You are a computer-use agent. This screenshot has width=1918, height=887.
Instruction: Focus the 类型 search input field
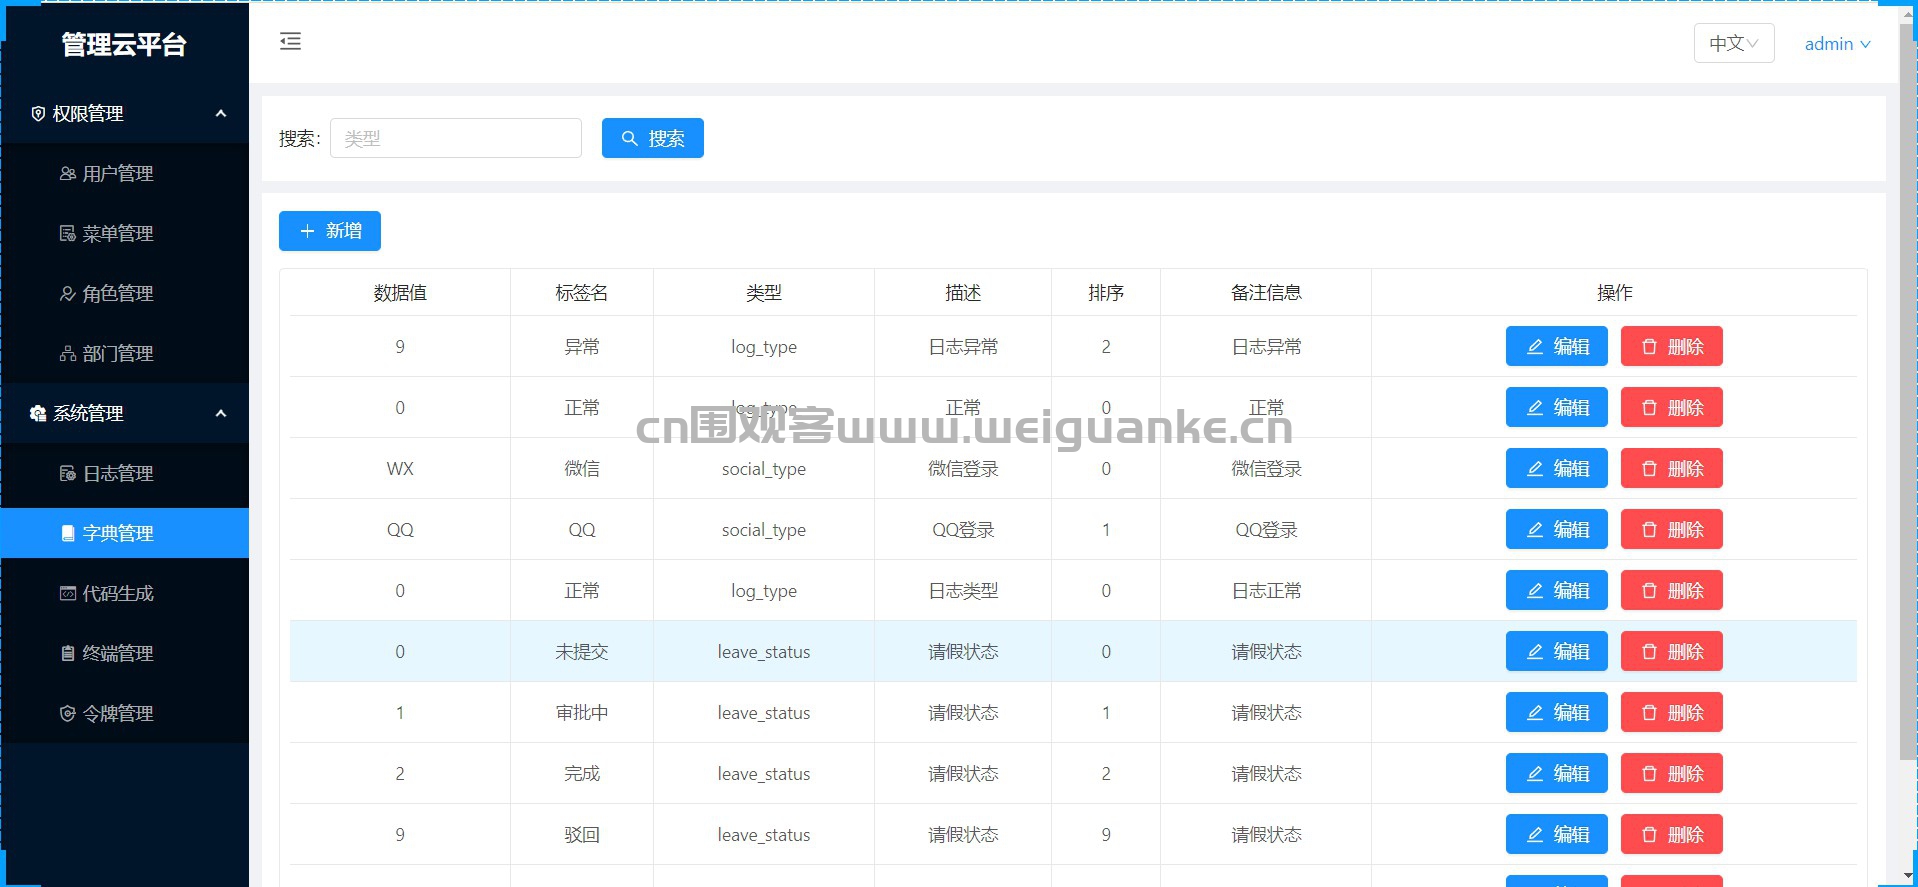(456, 138)
